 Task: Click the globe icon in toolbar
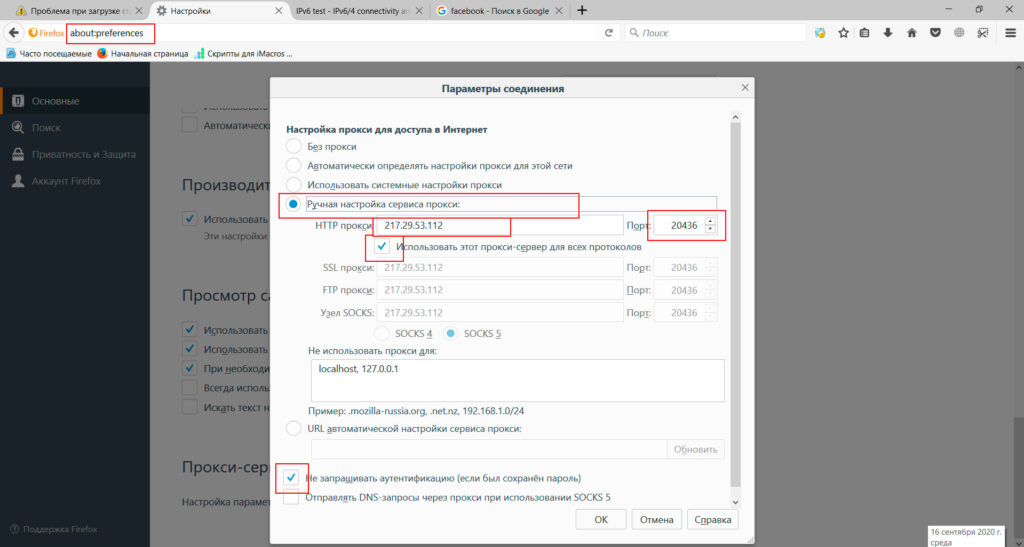pos(959,33)
